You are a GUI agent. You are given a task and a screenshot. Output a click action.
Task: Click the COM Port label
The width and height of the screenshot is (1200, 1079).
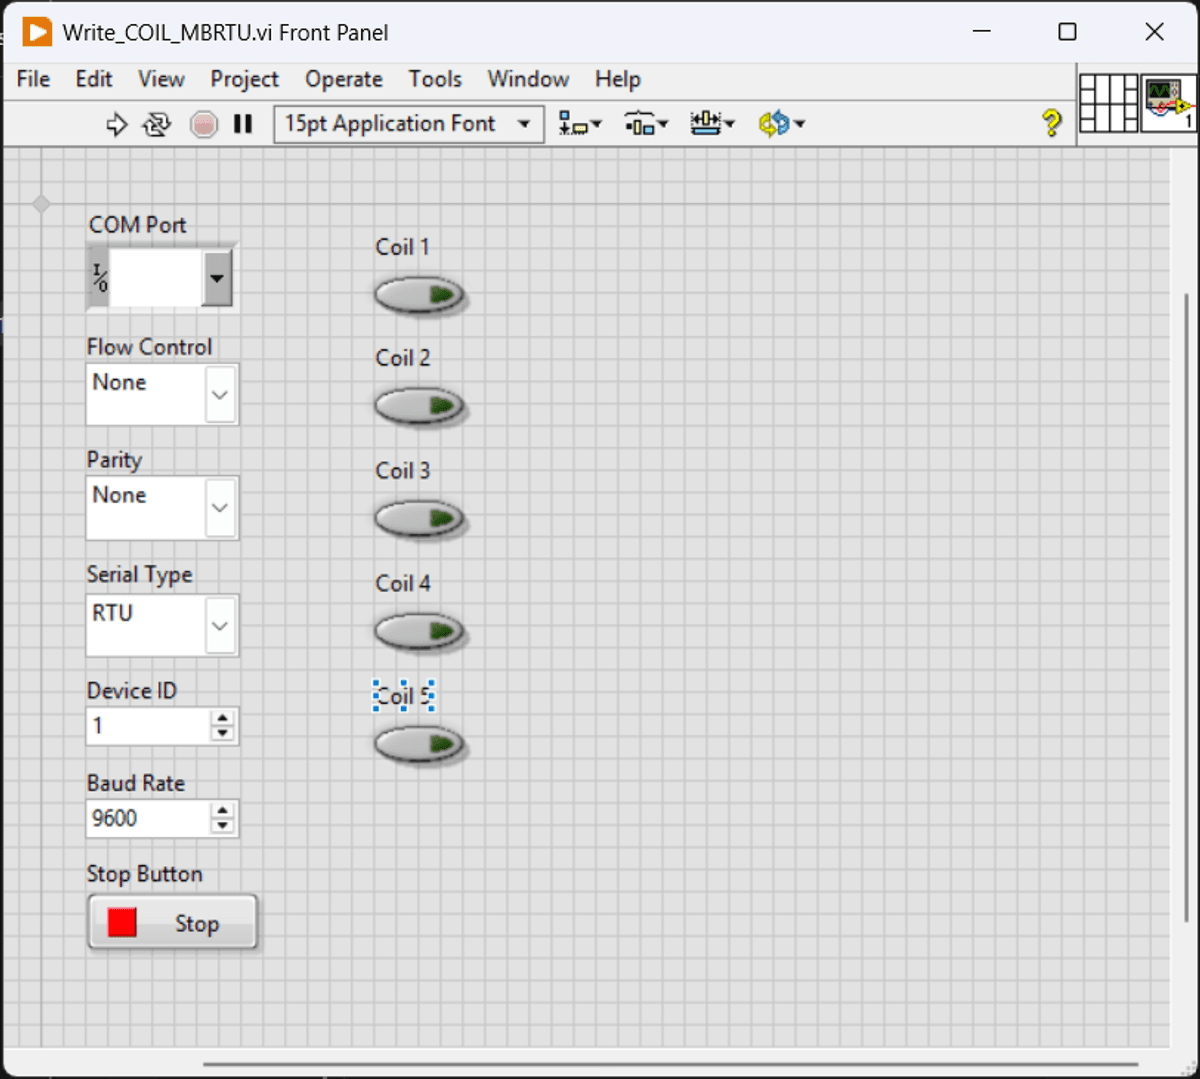[137, 225]
